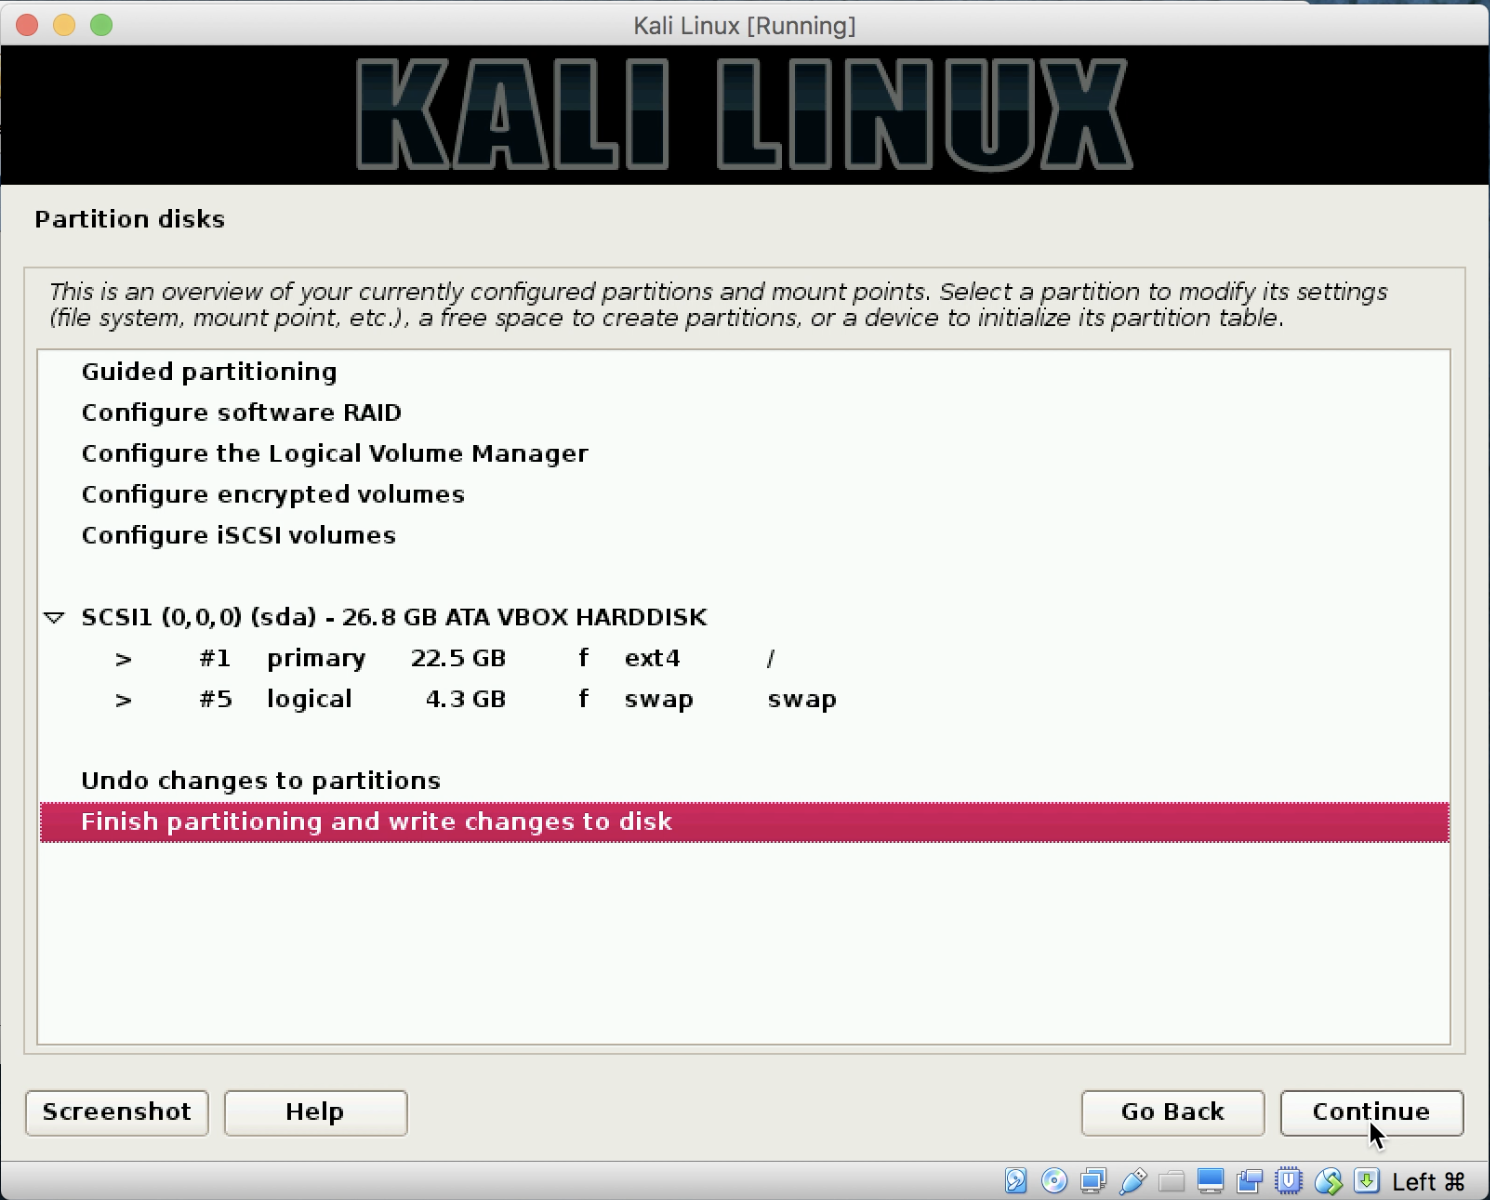Click the Left ⌘ host key indicator
The height and width of the screenshot is (1200, 1490).
tap(1428, 1182)
